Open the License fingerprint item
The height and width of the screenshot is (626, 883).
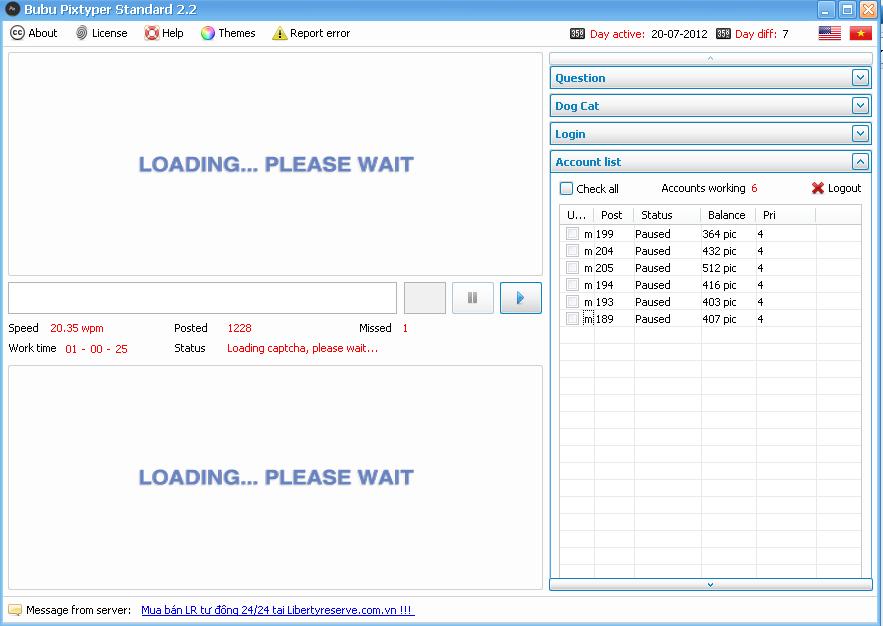tap(82, 33)
